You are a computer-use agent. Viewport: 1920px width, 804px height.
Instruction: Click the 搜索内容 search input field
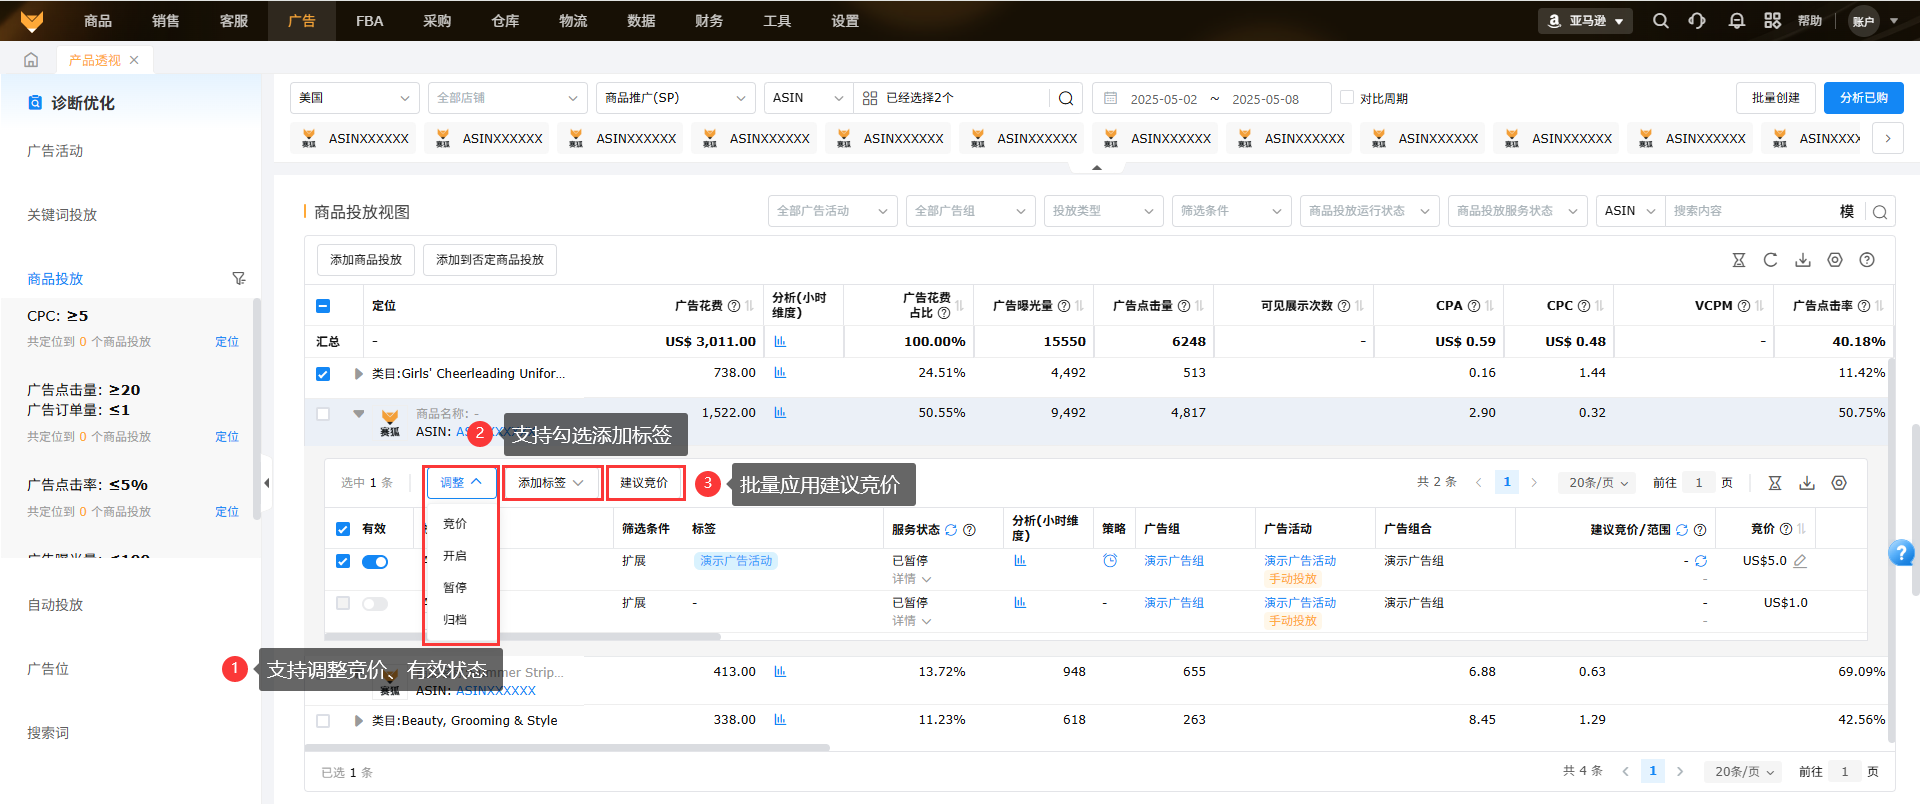(1750, 211)
